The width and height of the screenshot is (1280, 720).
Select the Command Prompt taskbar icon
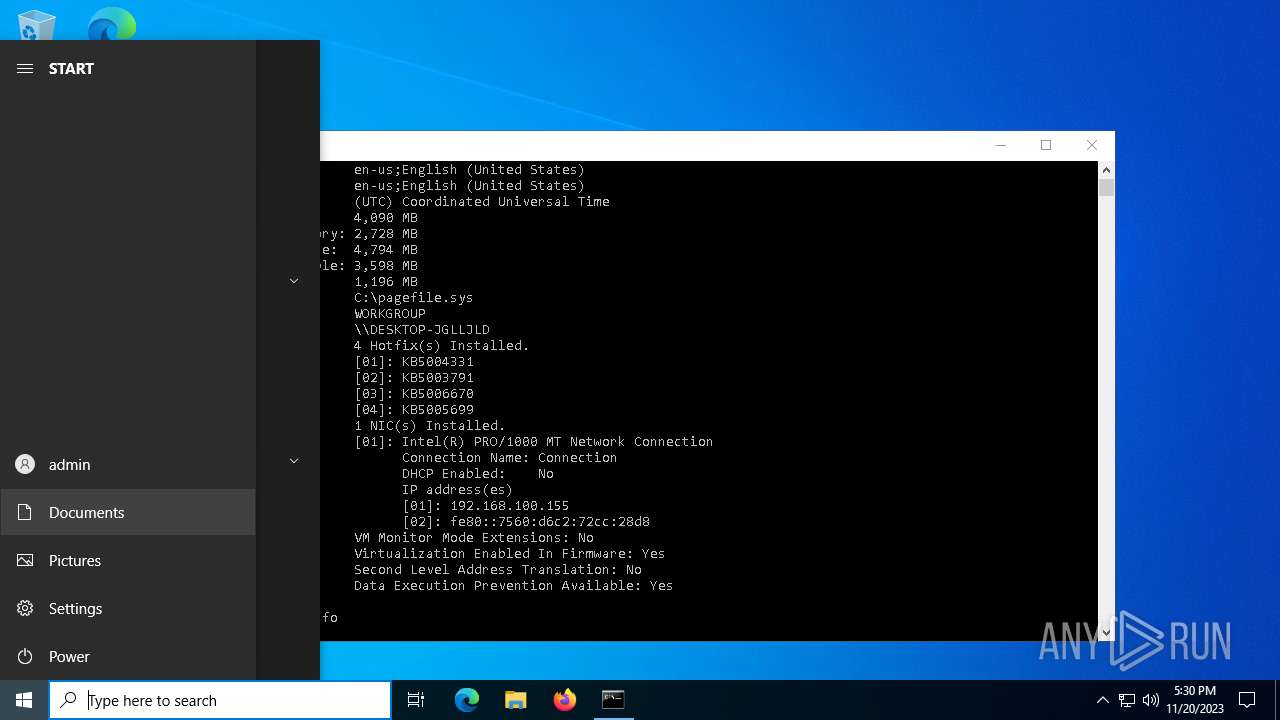click(613, 700)
